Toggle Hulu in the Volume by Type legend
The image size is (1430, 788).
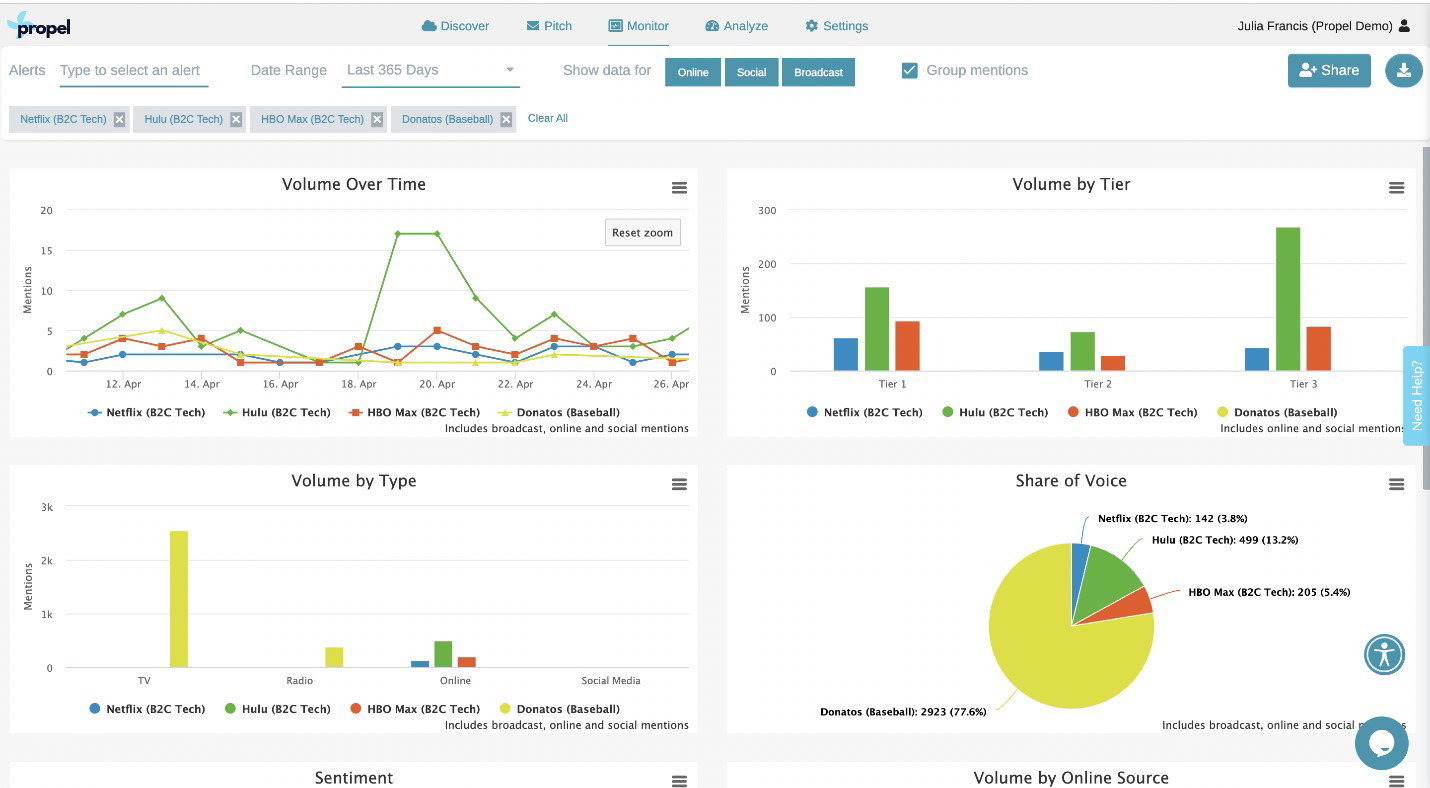pos(277,709)
